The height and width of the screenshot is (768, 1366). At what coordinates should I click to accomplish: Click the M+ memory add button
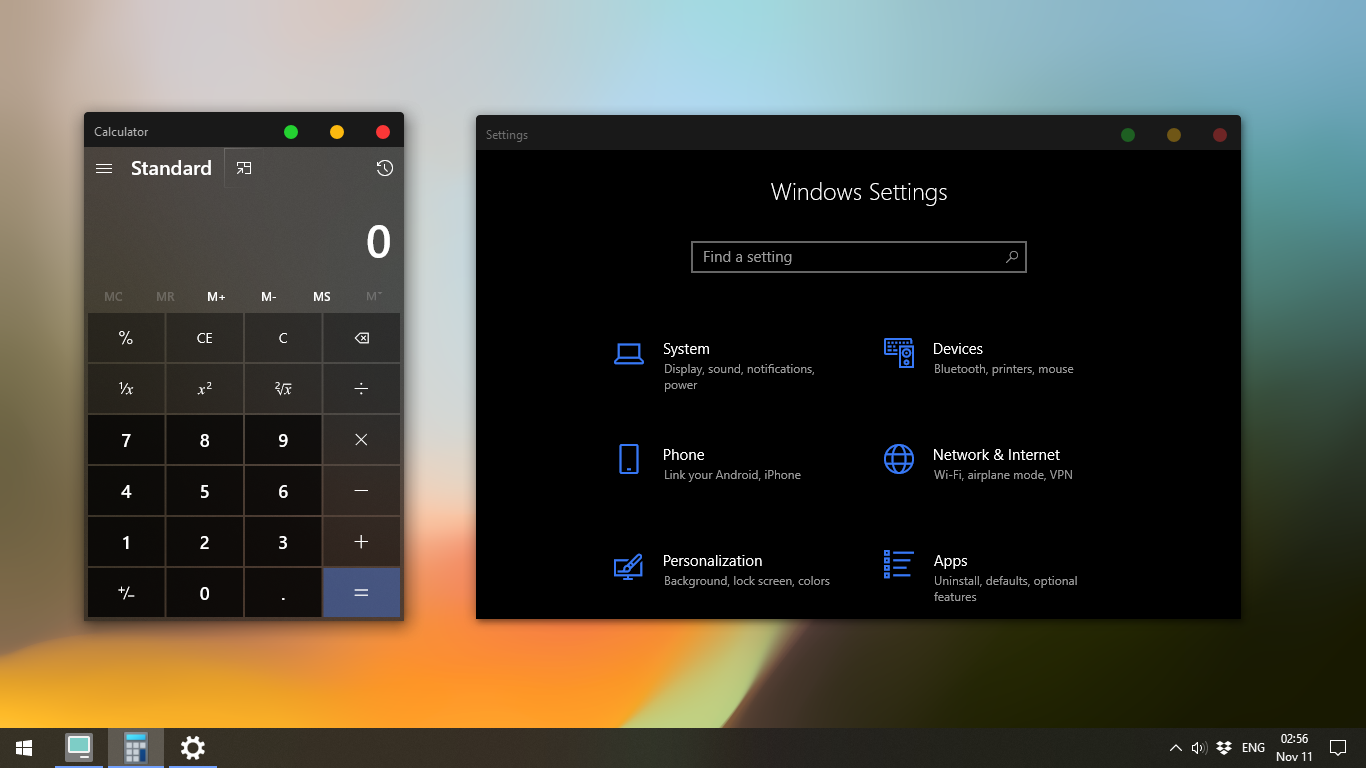click(217, 297)
